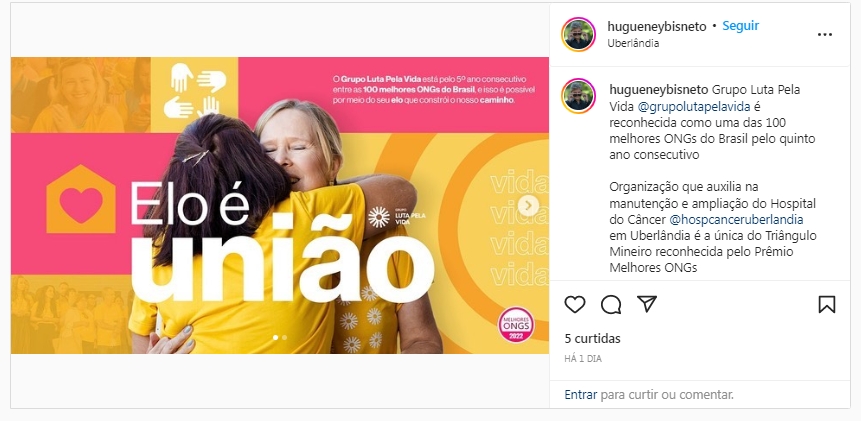Click the Elo é união post image

[280, 205]
